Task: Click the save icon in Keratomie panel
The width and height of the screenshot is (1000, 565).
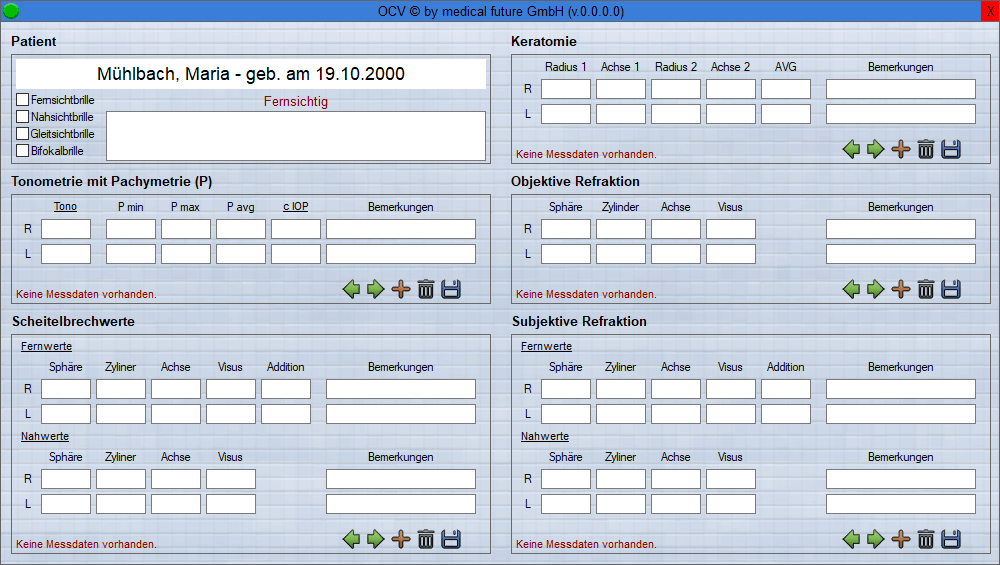Action: pyautogui.click(x=951, y=150)
